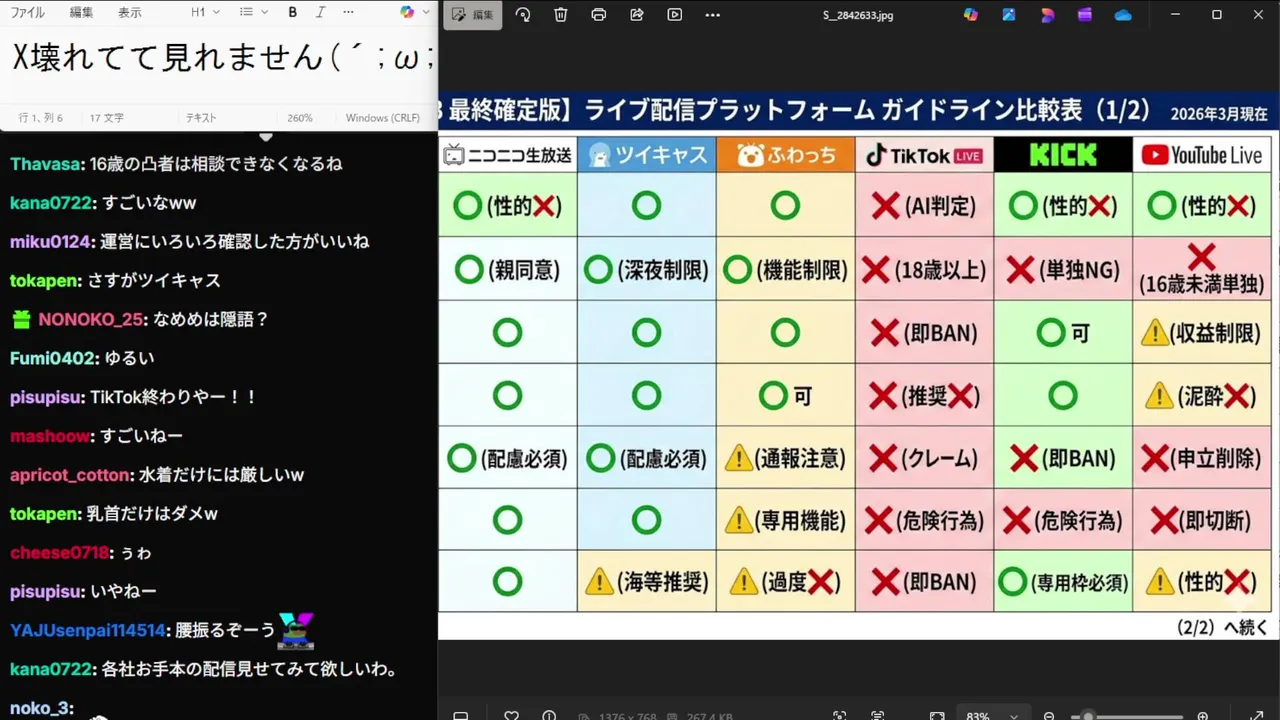This screenshot has width=1280, height=720.
Task: Click the 行 1, 列 6 cursor position indicator
Action: (40, 118)
